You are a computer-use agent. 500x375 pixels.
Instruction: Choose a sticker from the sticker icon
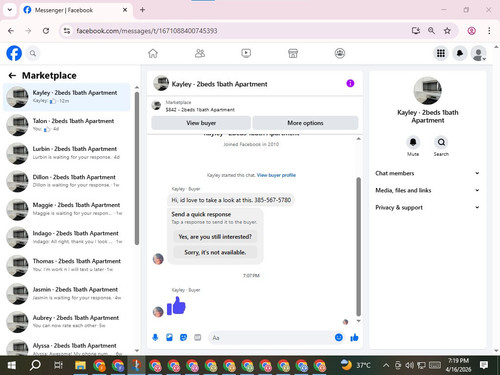(183, 338)
